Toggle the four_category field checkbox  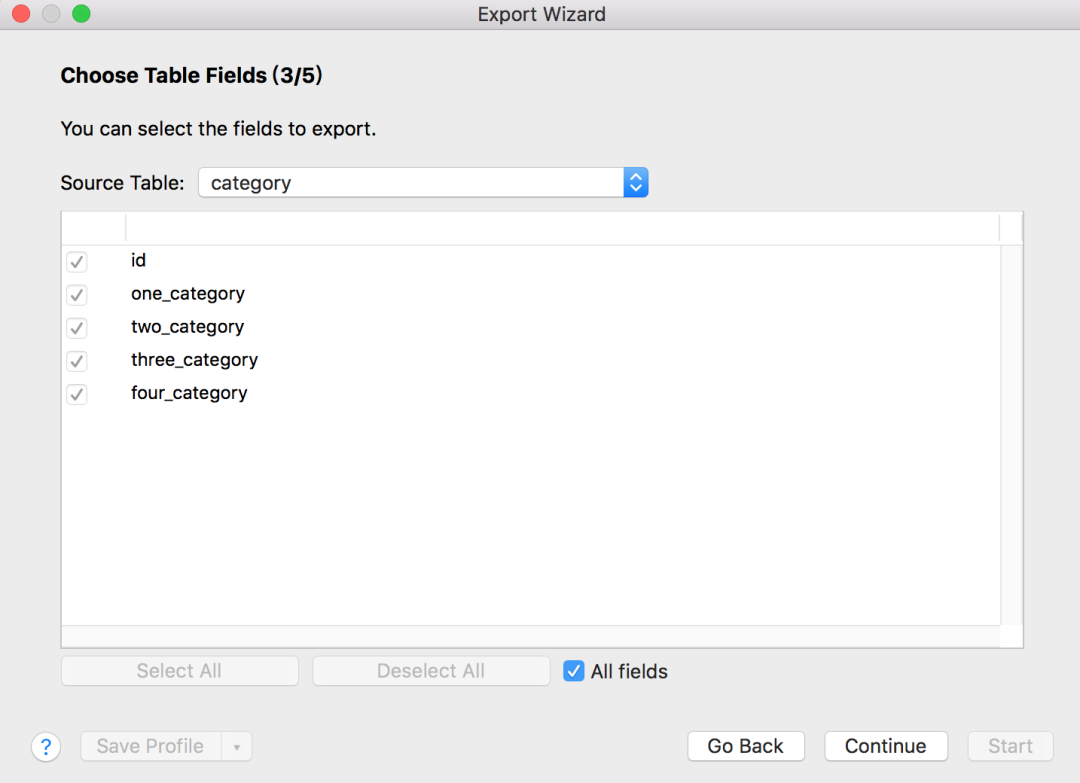point(77,394)
